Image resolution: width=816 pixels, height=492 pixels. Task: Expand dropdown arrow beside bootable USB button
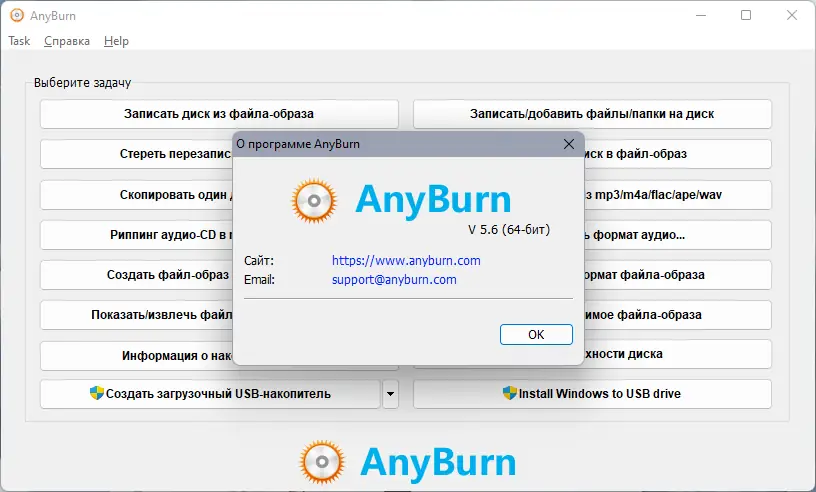coord(390,394)
